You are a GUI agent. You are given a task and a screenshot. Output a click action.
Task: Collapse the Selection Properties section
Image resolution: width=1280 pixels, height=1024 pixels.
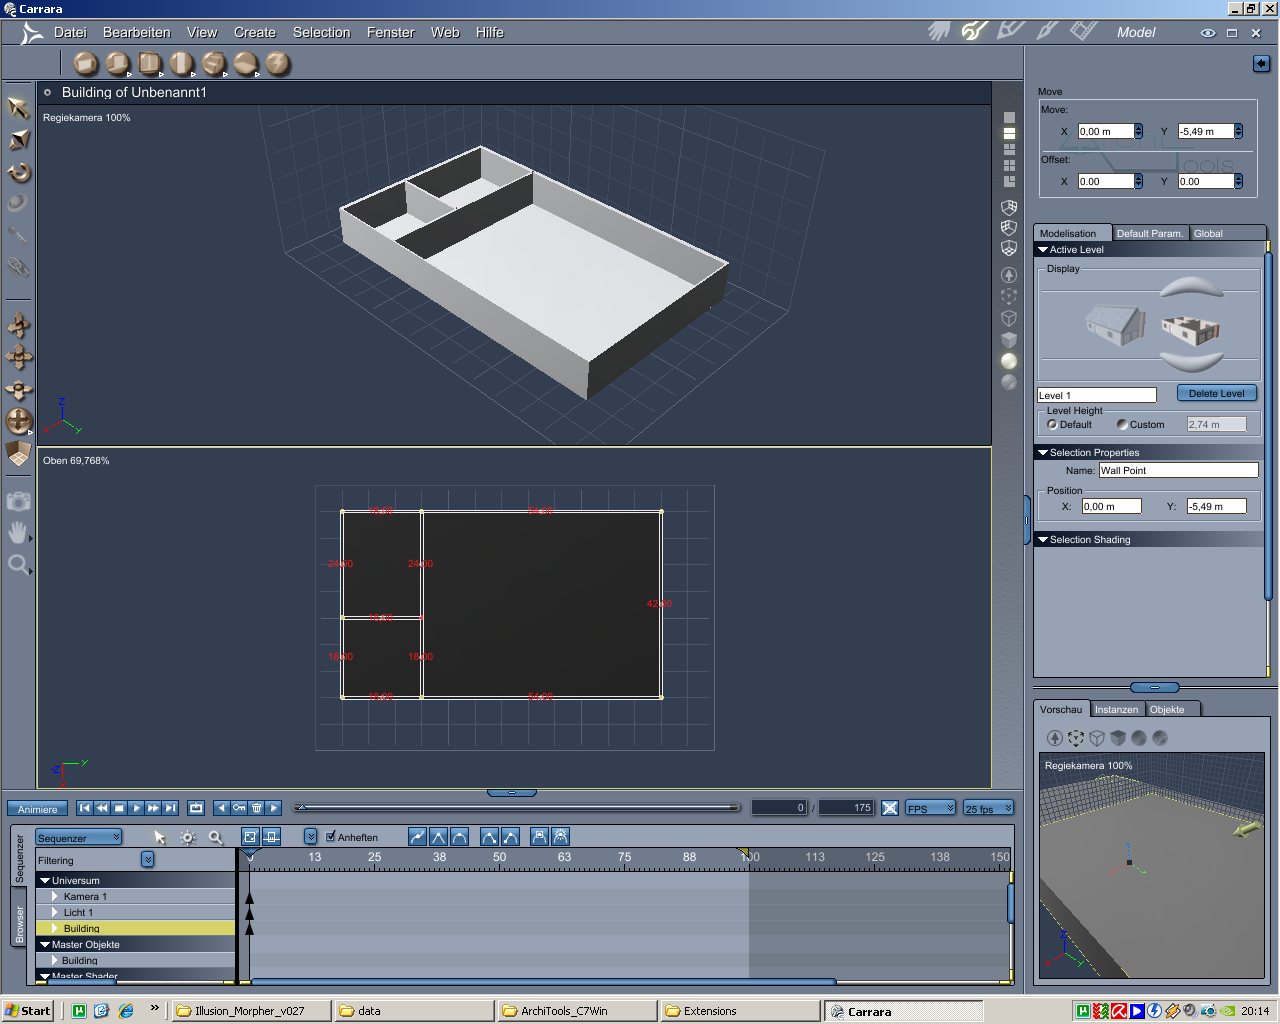click(1043, 453)
